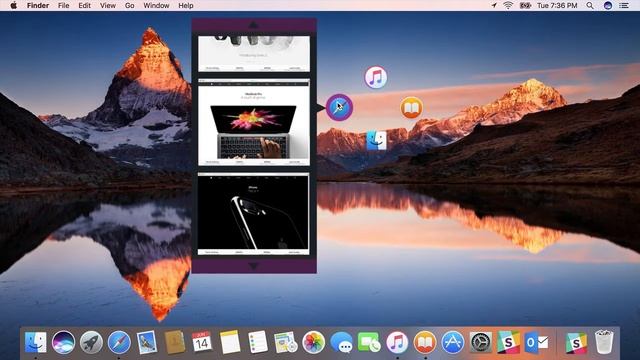The image size is (640, 360).
Task: Open Contacts book in the Dock
Action: click(x=175, y=342)
